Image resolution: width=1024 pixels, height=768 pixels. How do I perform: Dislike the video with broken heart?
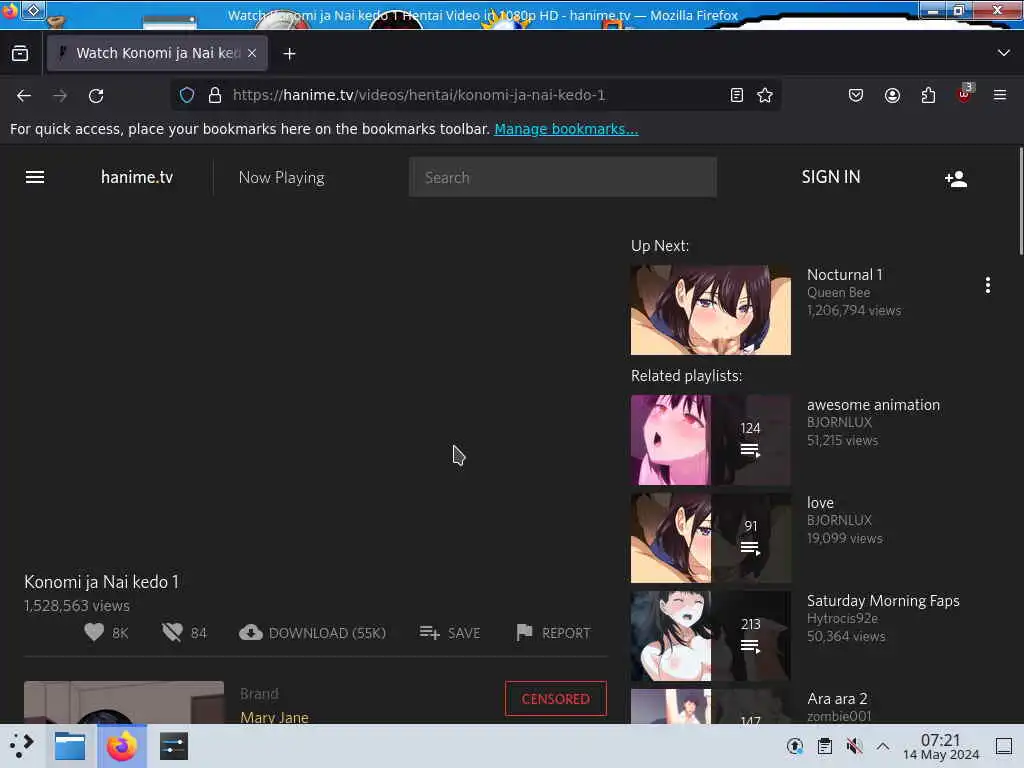point(172,632)
